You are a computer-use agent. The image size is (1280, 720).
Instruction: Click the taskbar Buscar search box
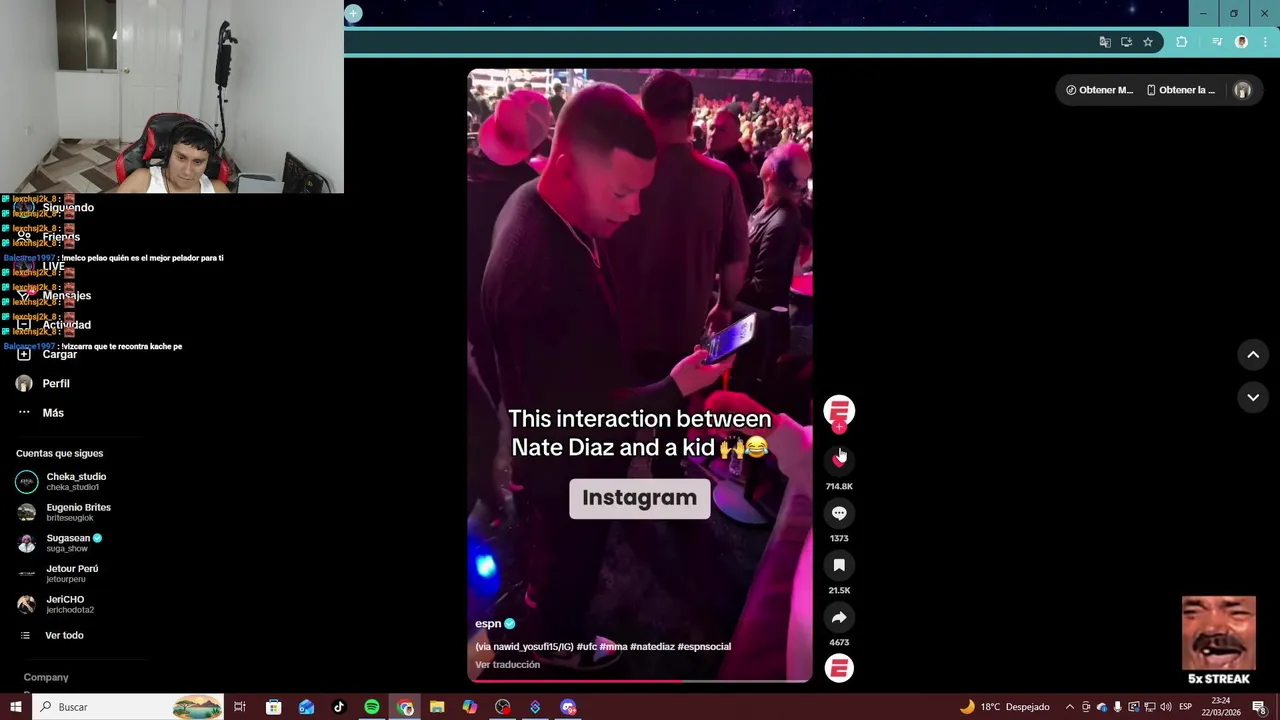click(x=129, y=707)
